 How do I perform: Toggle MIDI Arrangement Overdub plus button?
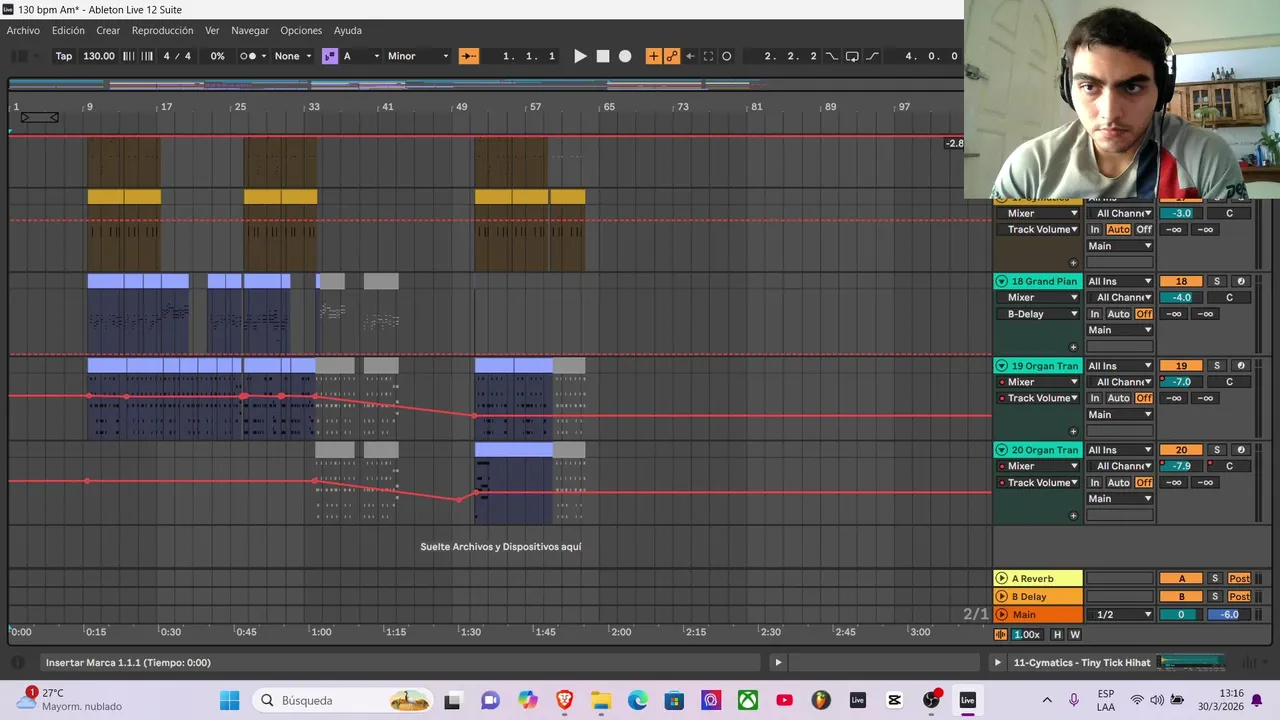(x=653, y=56)
